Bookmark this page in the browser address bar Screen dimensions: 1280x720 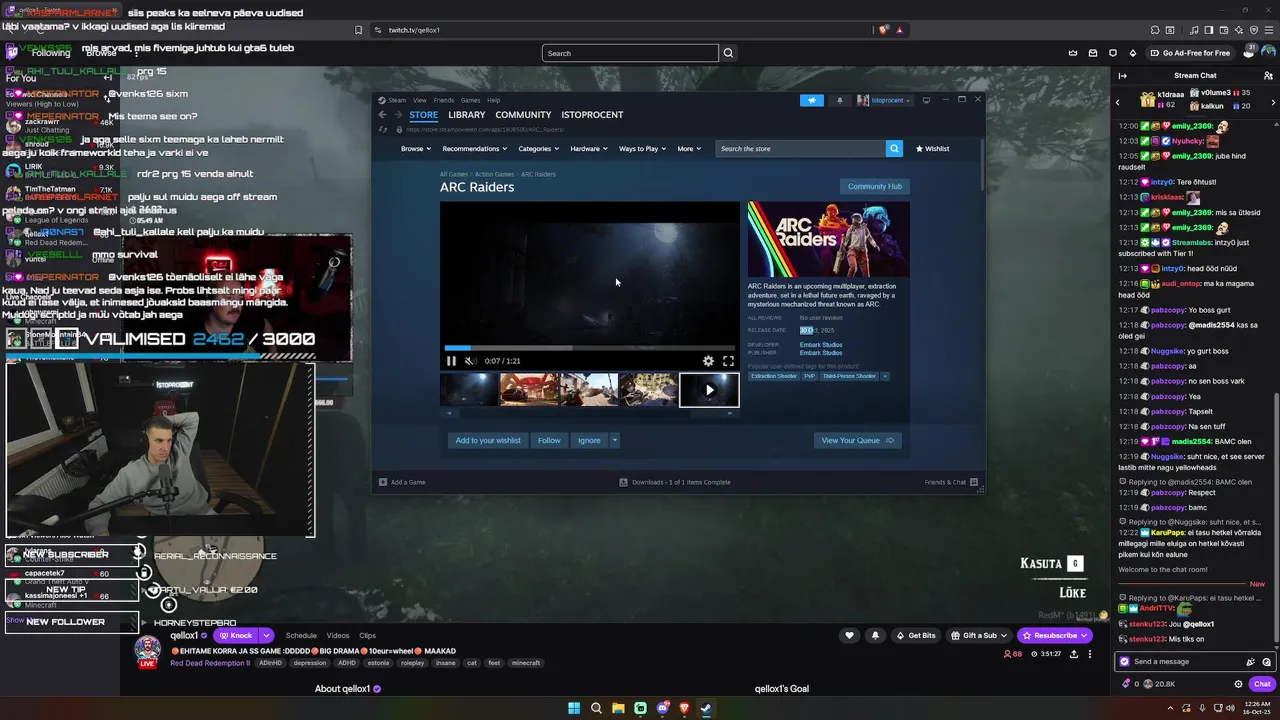[358, 30]
